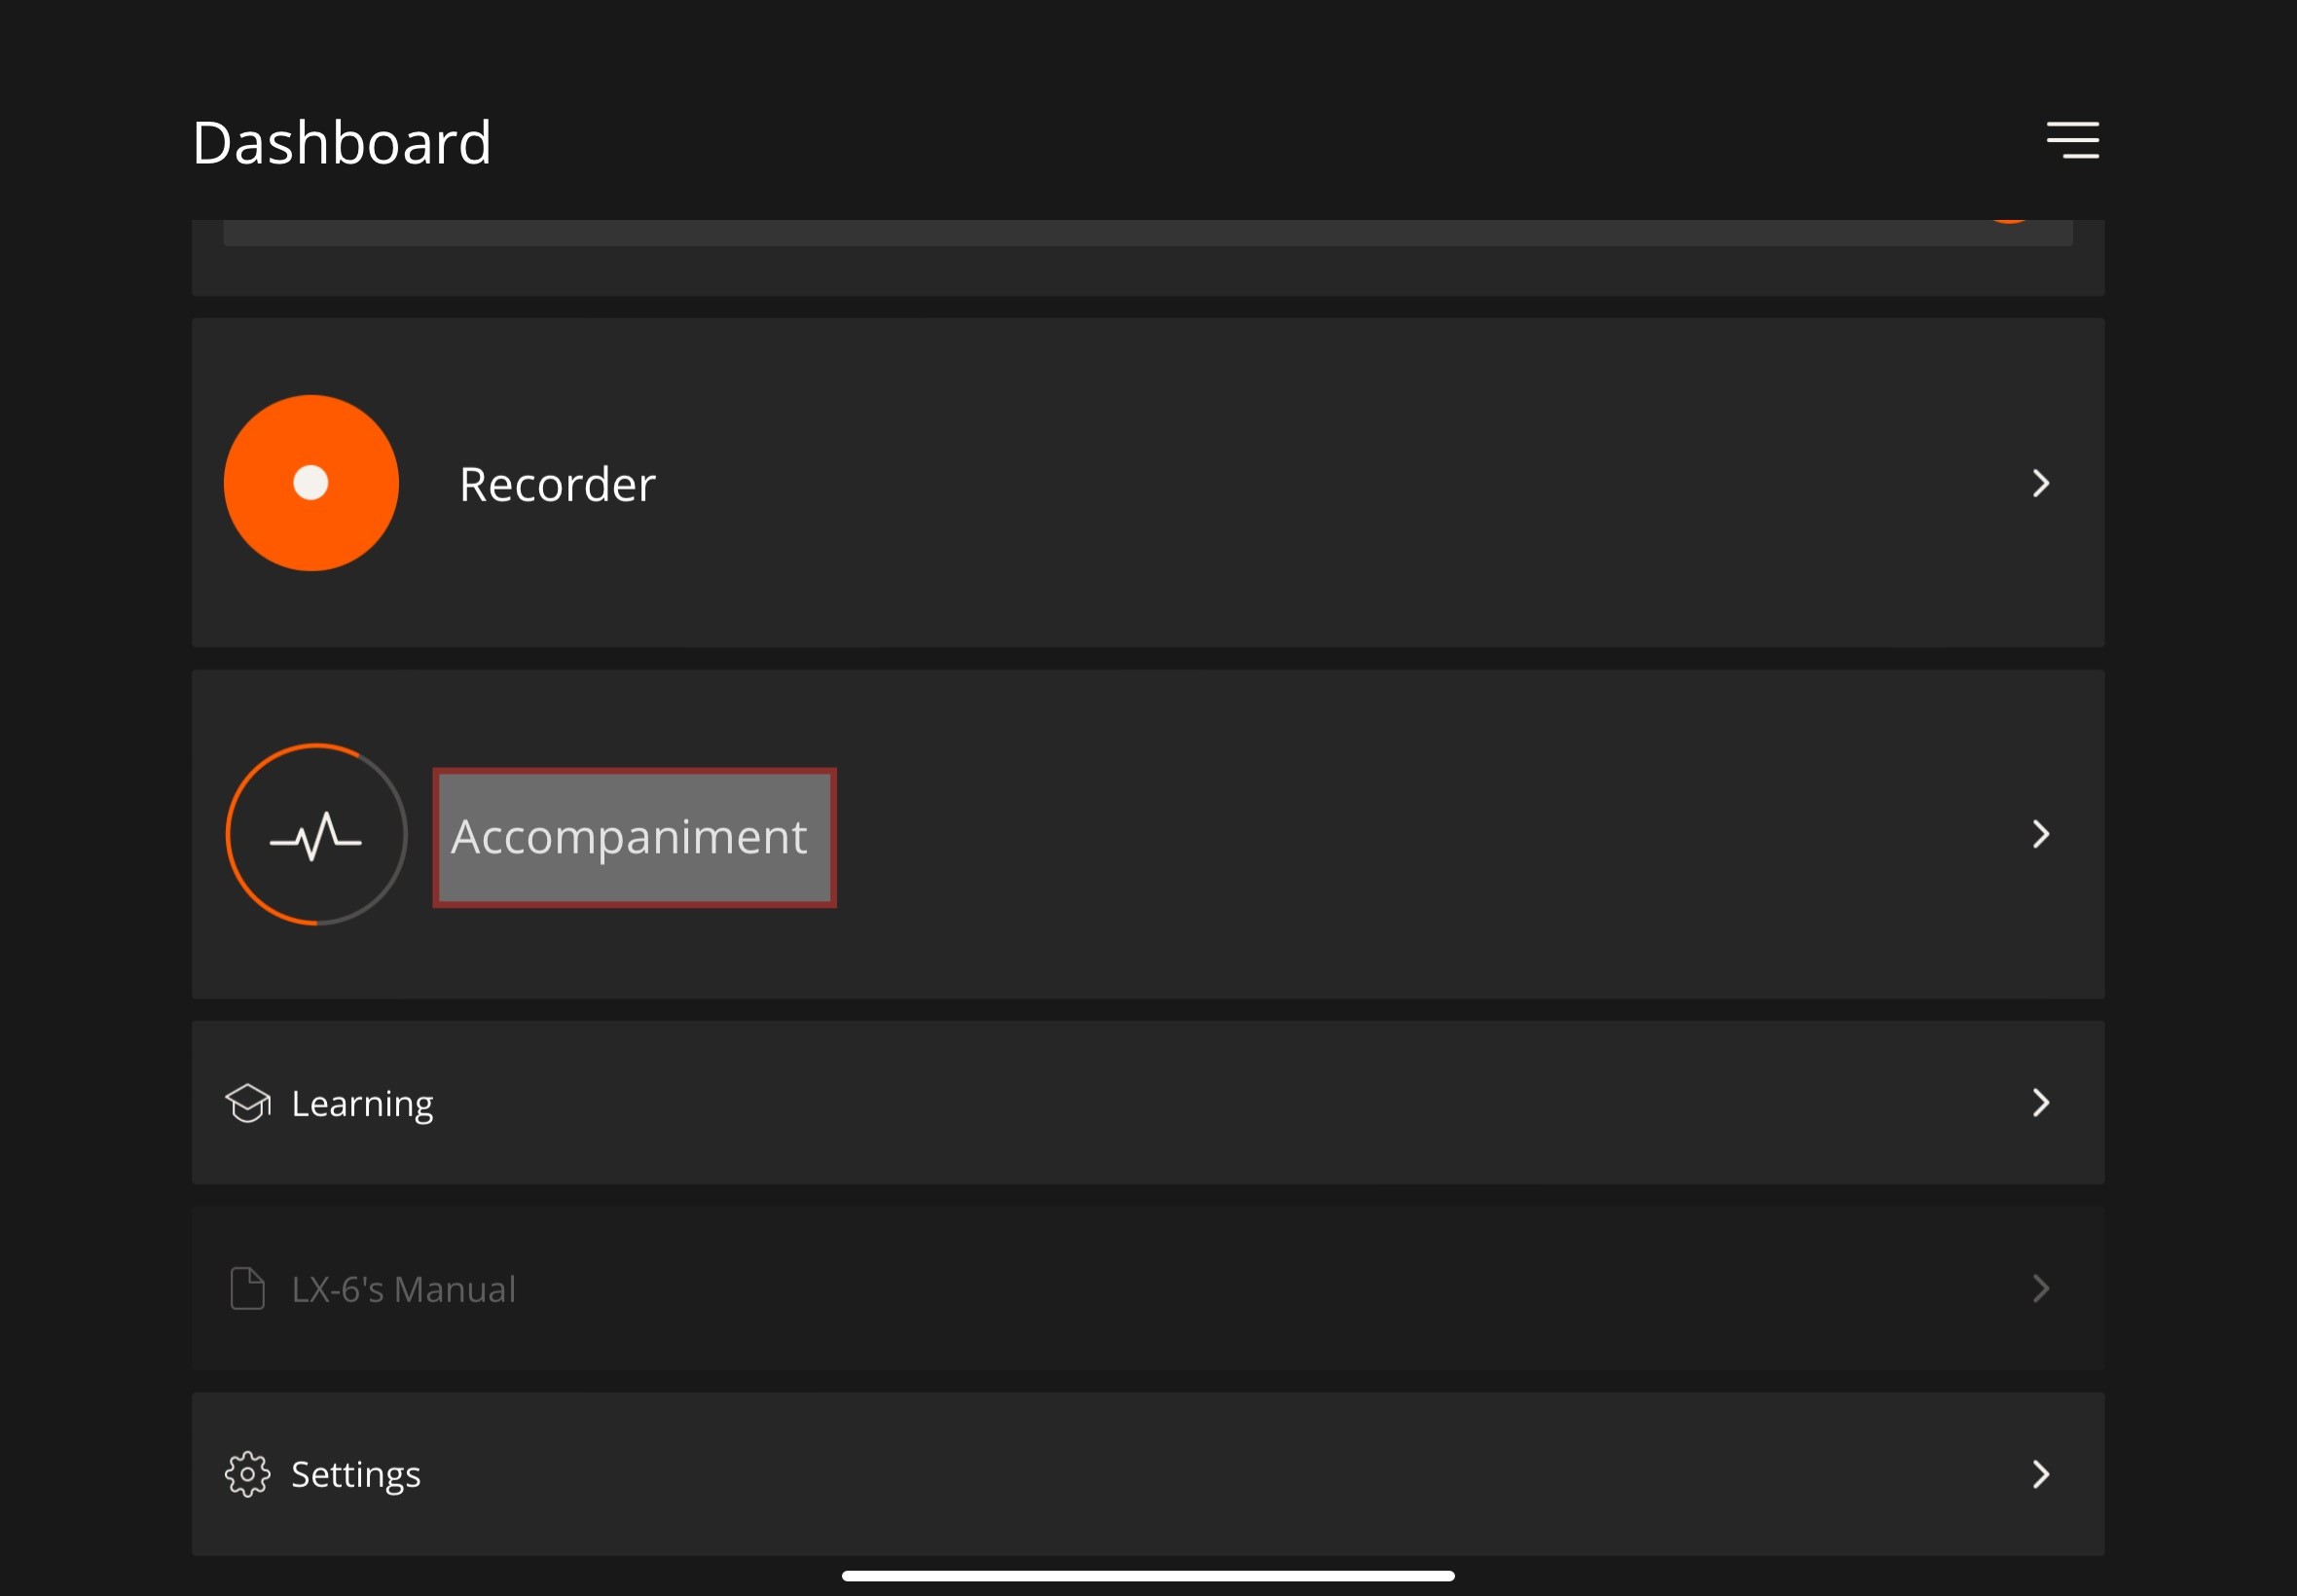This screenshot has width=2297, height=1596.
Task: Select the highlighted Accompaniment label
Action: (x=634, y=838)
